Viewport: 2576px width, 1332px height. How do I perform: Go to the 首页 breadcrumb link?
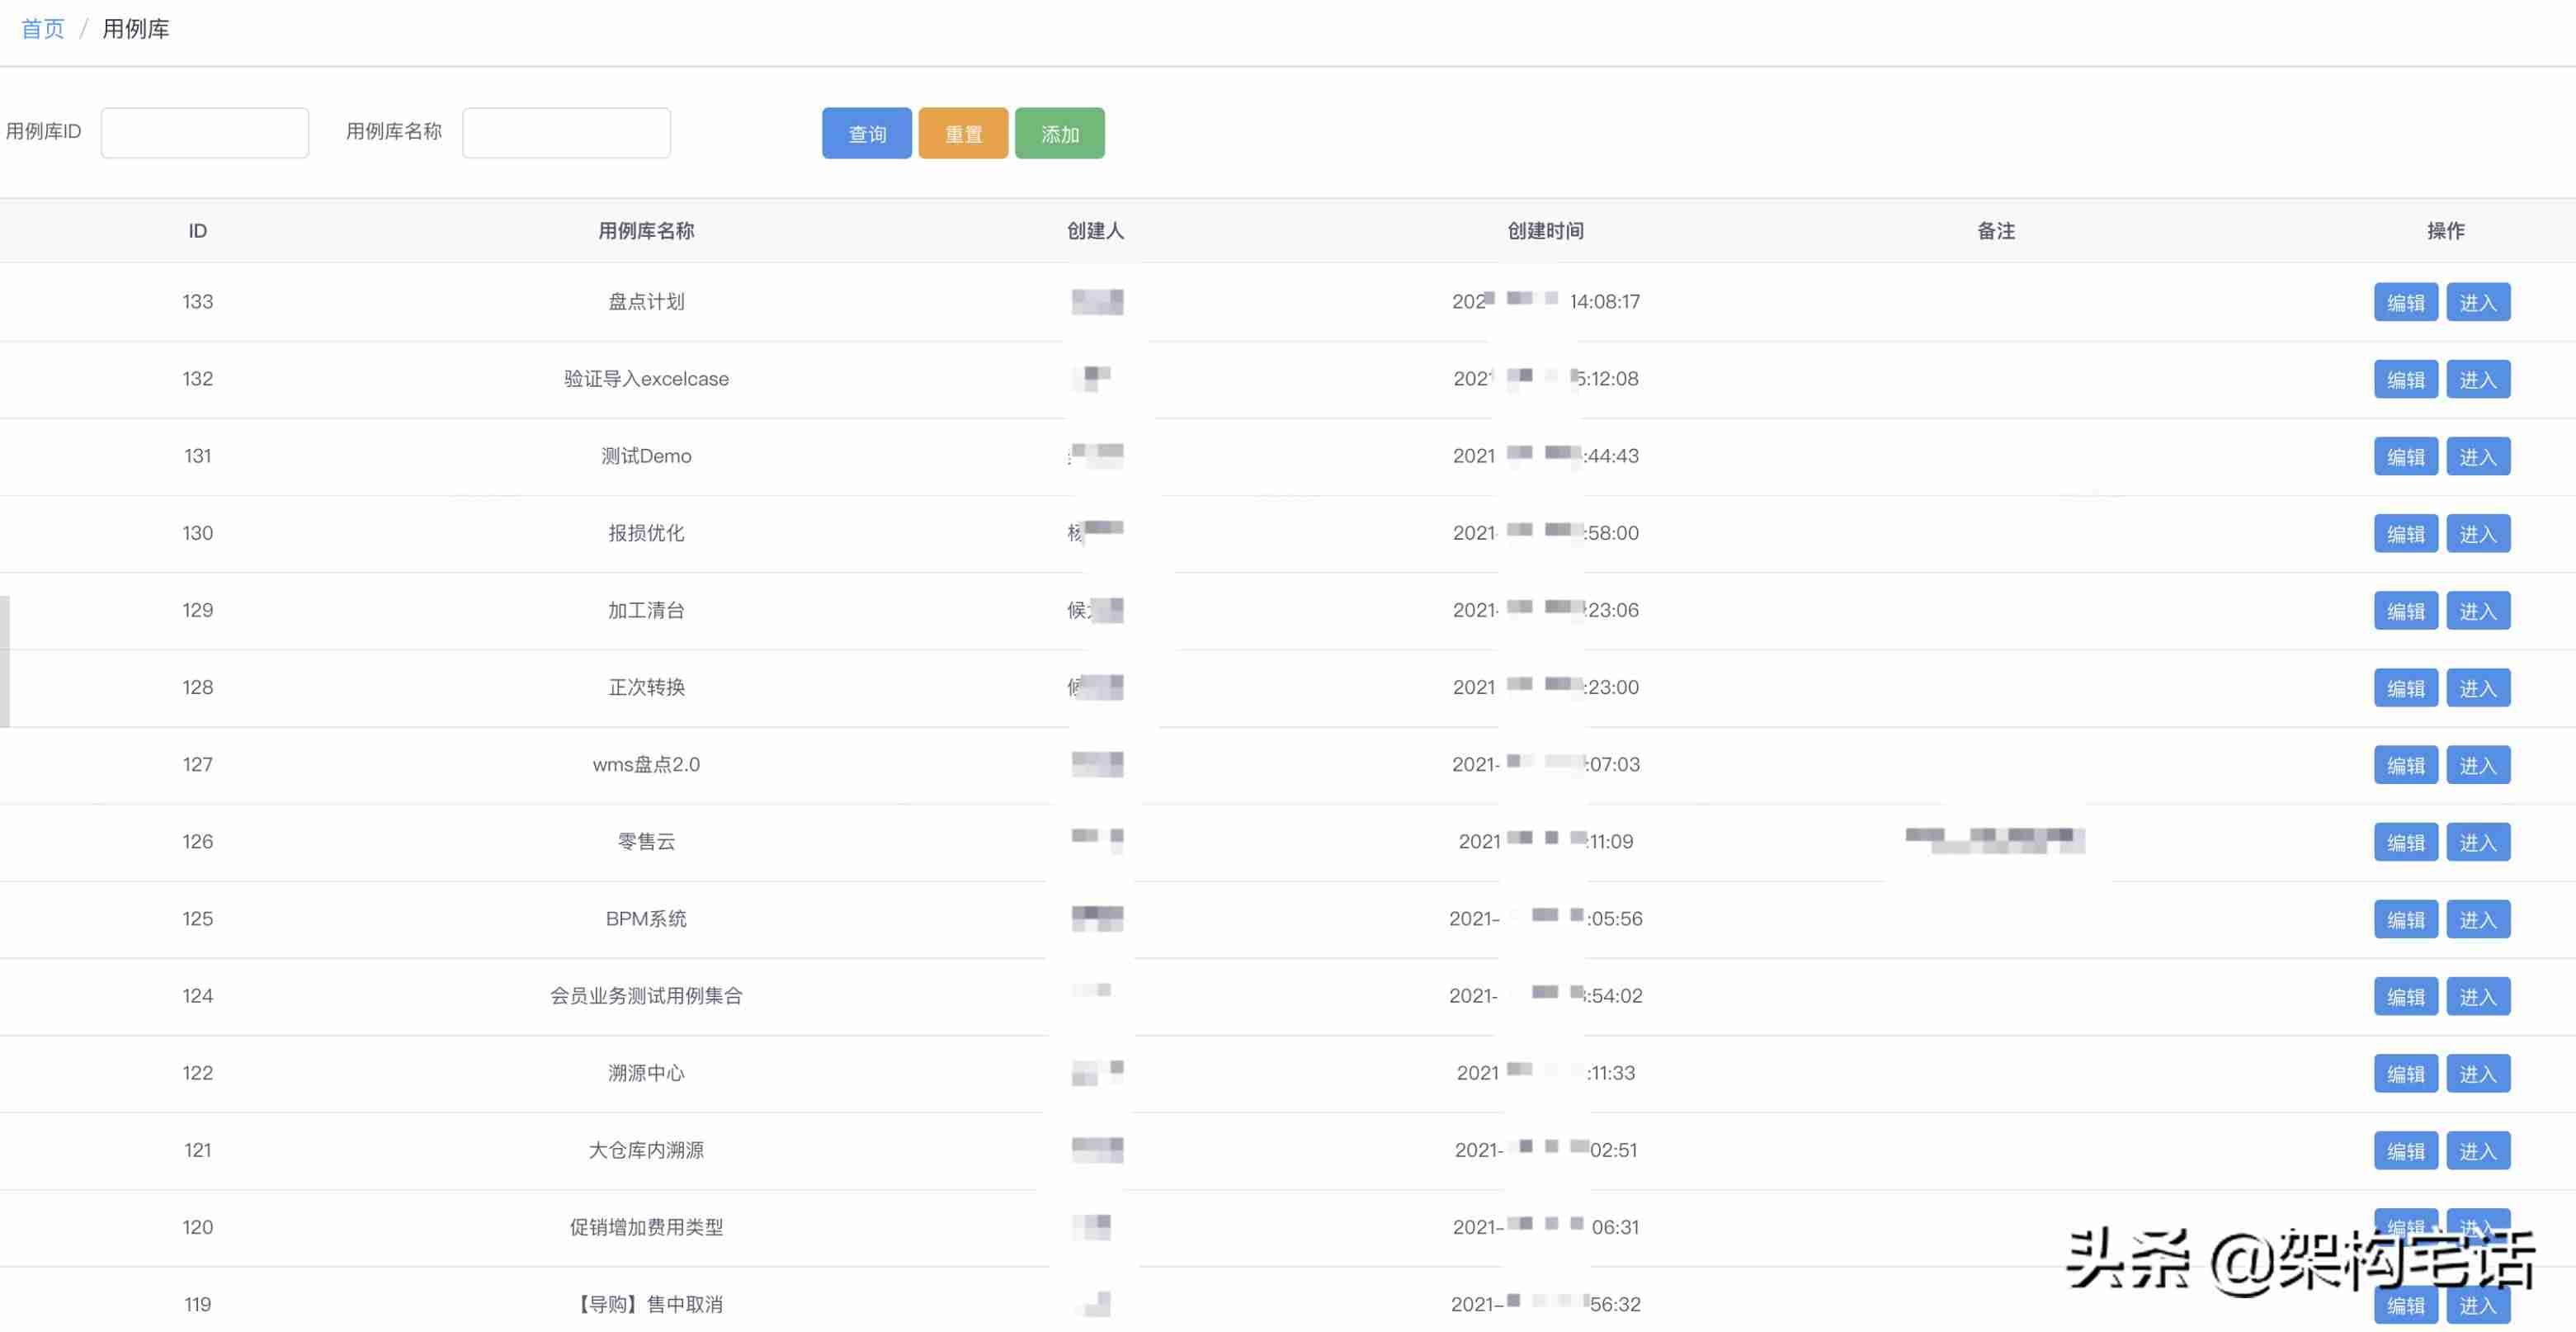42,29
